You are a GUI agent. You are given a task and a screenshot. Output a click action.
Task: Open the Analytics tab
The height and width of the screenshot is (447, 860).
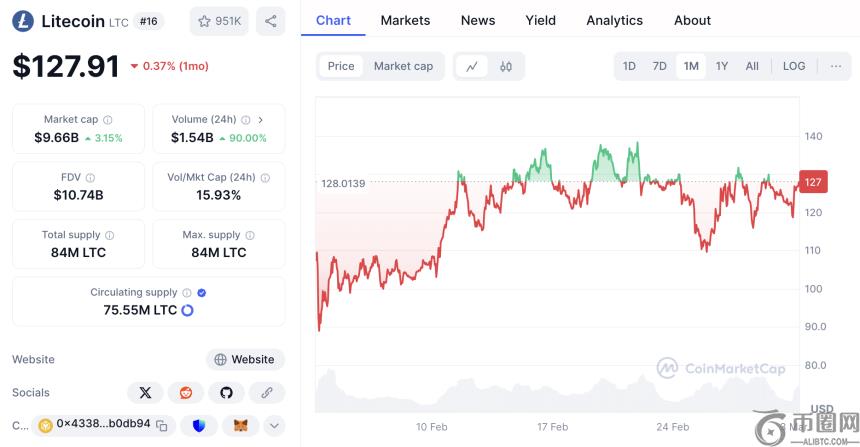(x=614, y=20)
